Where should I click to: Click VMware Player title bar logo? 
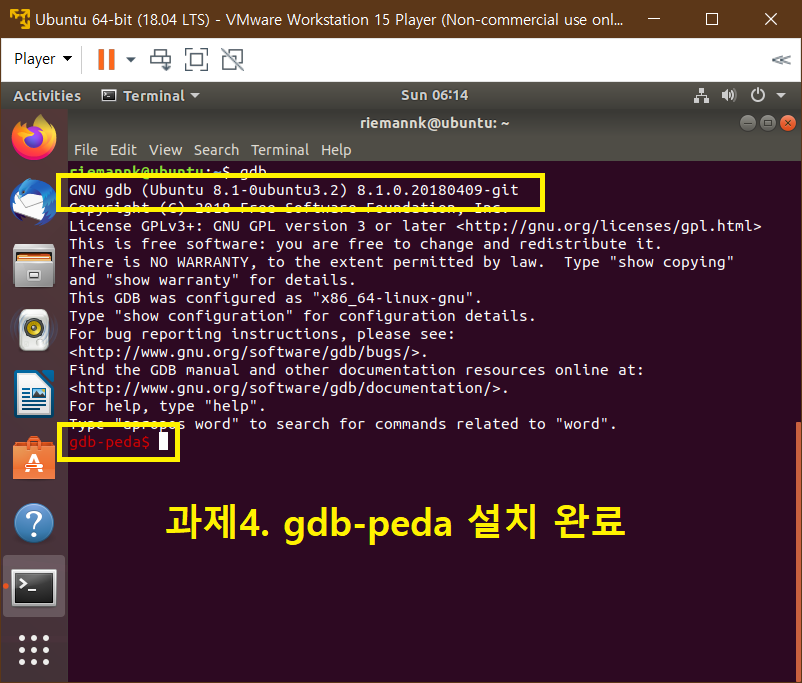pyautogui.click(x=20, y=19)
